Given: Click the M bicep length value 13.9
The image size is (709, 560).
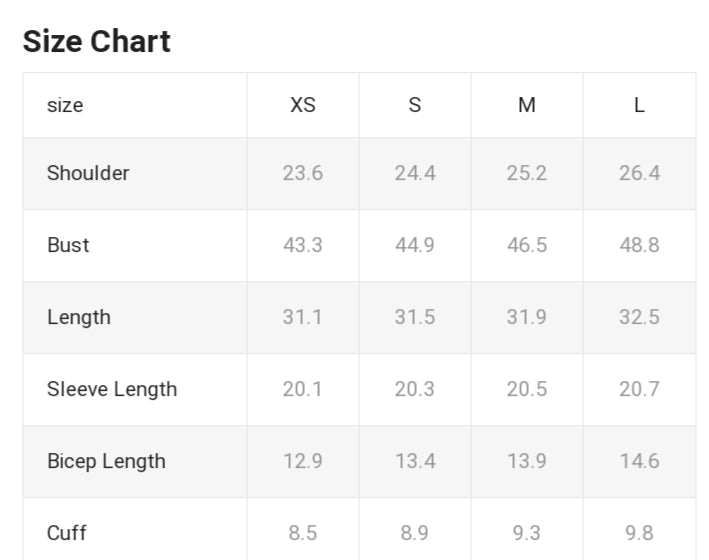Looking at the screenshot, I should (x=527, y=461).
